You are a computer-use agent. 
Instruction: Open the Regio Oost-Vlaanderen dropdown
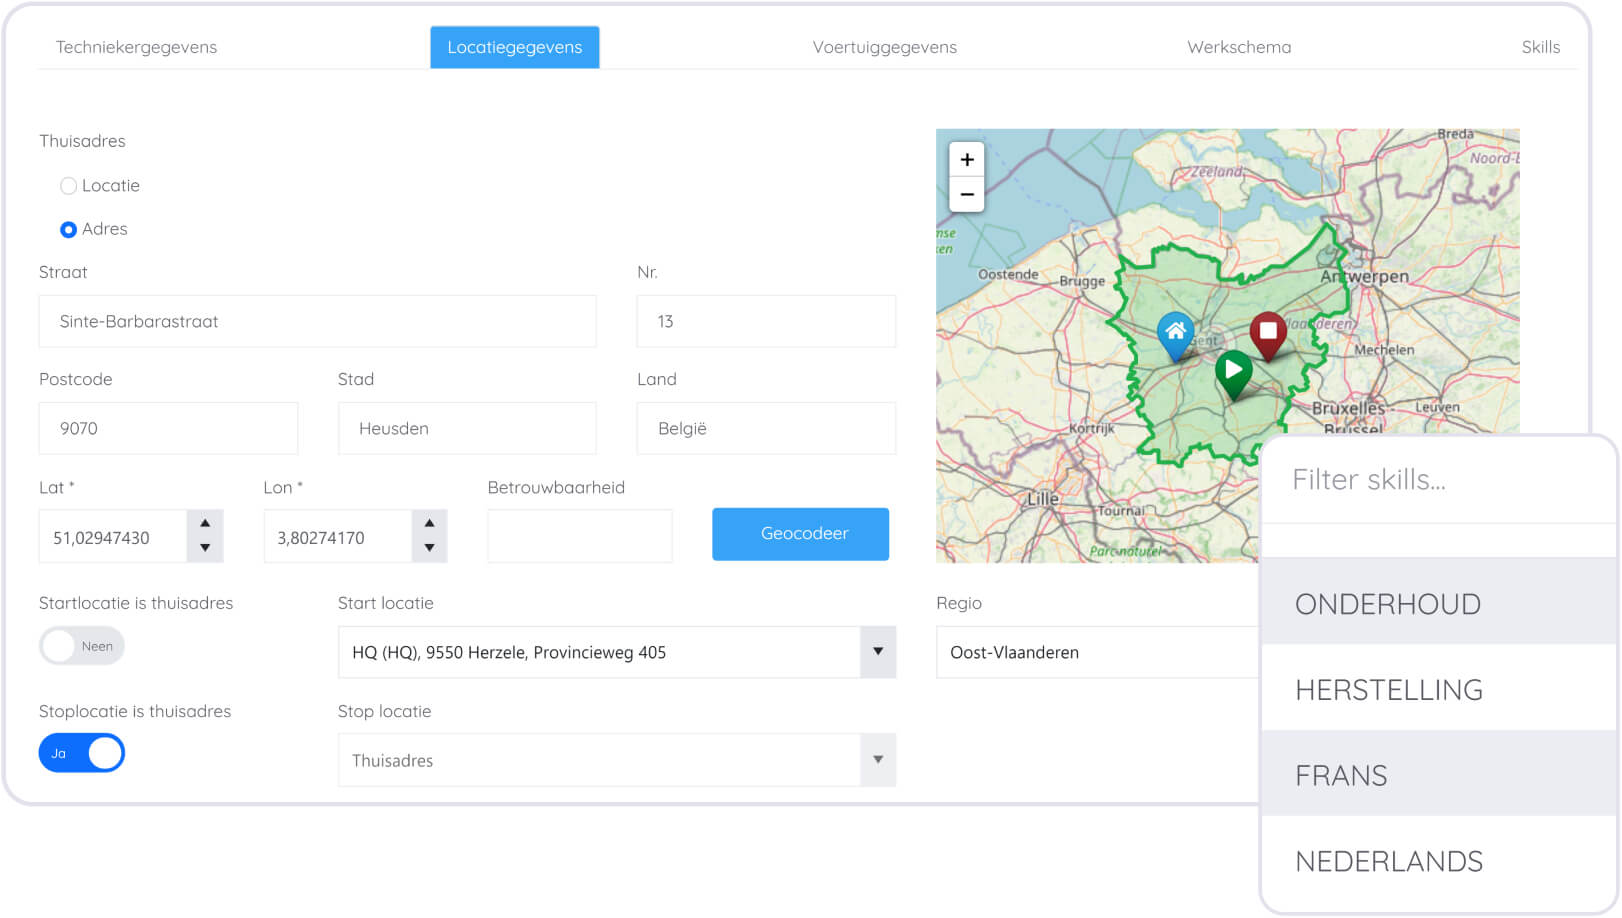(x=1097, y=652)
